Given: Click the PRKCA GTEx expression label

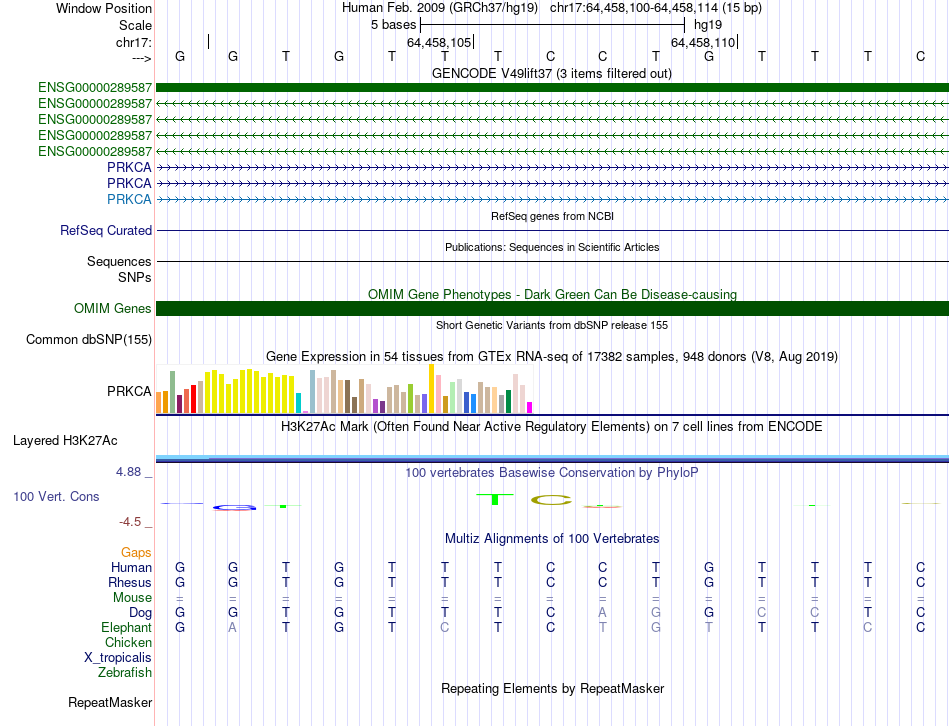Looking at the screenshot, I should click(129, 391).
